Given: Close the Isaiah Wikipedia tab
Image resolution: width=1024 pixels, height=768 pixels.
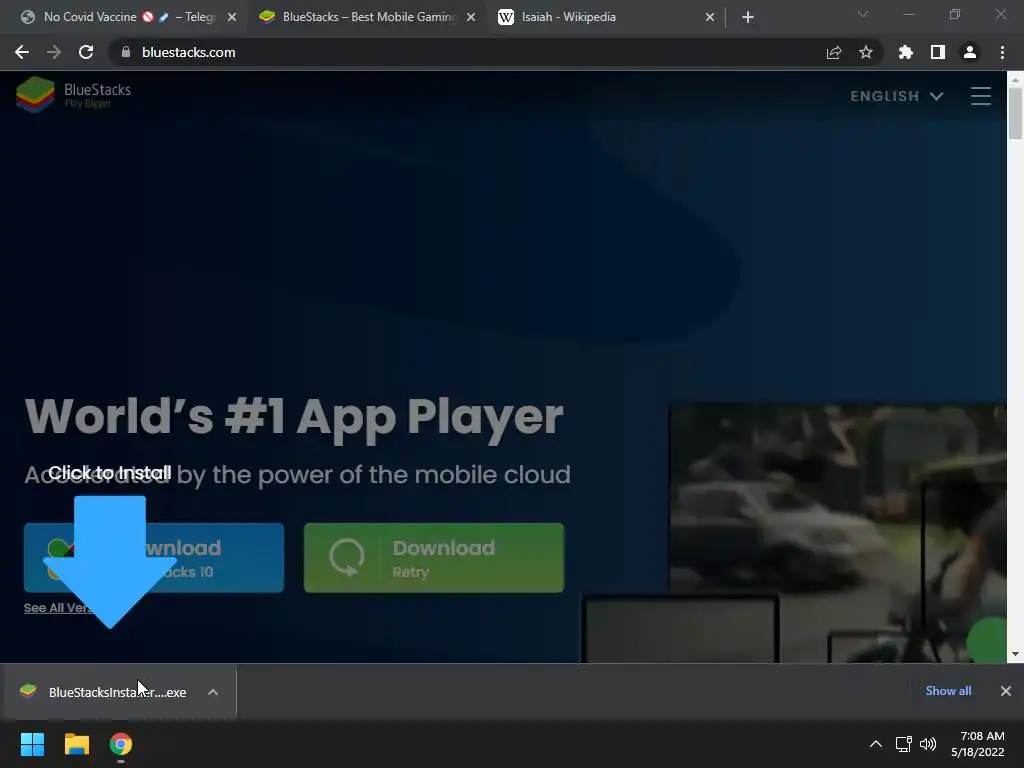Looking at the screenshot, I should click(x=710, y=17).
